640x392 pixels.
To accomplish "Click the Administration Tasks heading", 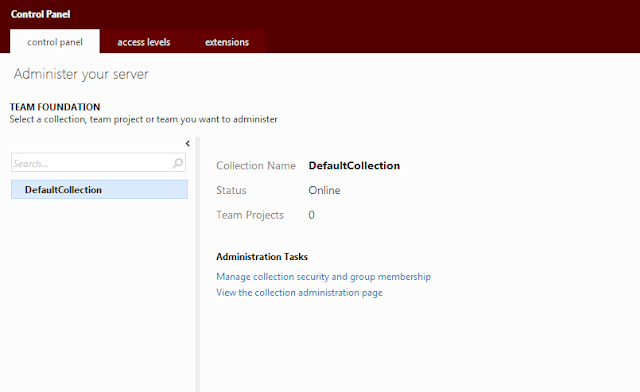I will pos(262,256).
